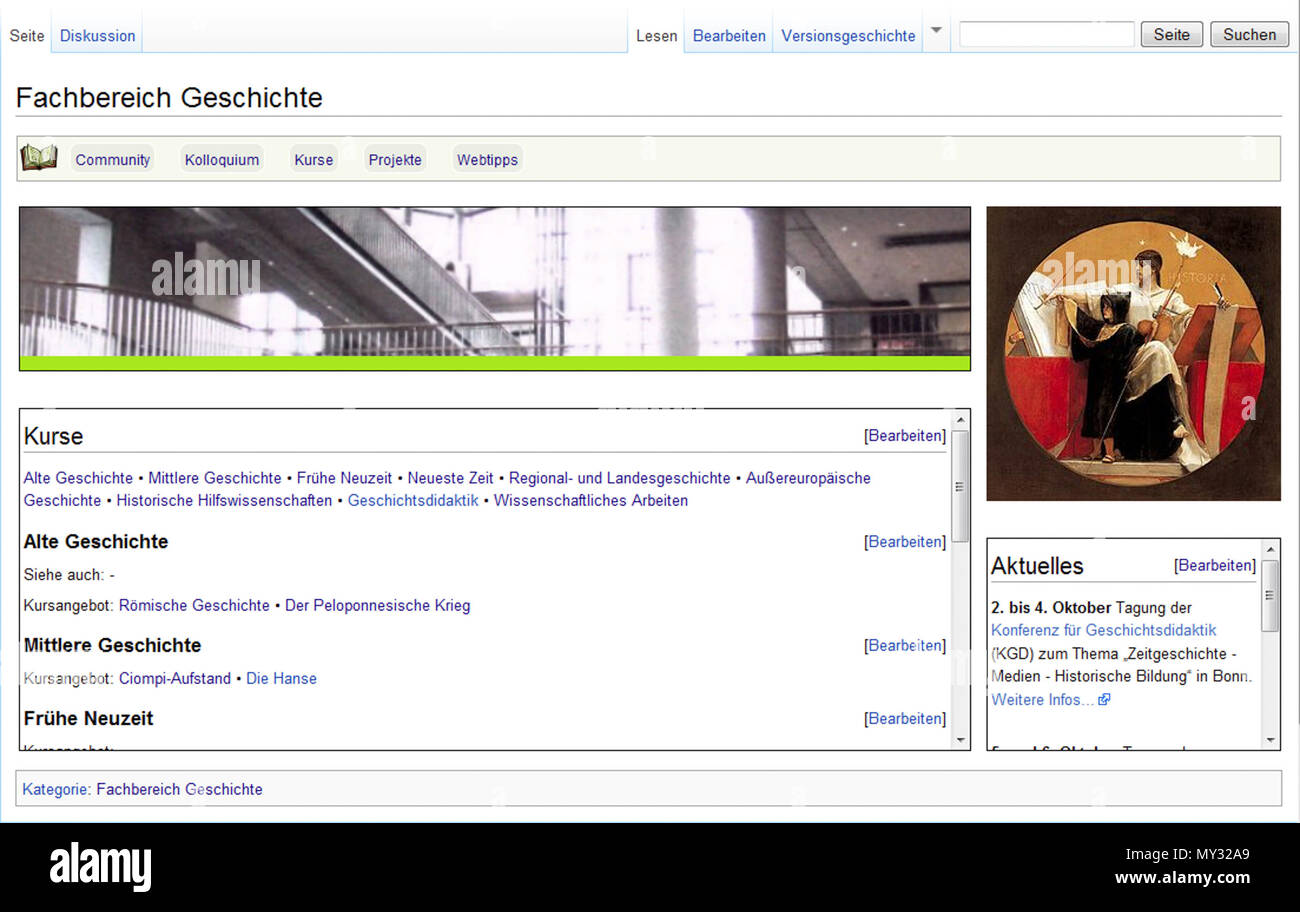1300x912 pixels.
Task: Open the Neueste Zeit link
Action: [x=450, y=478]
